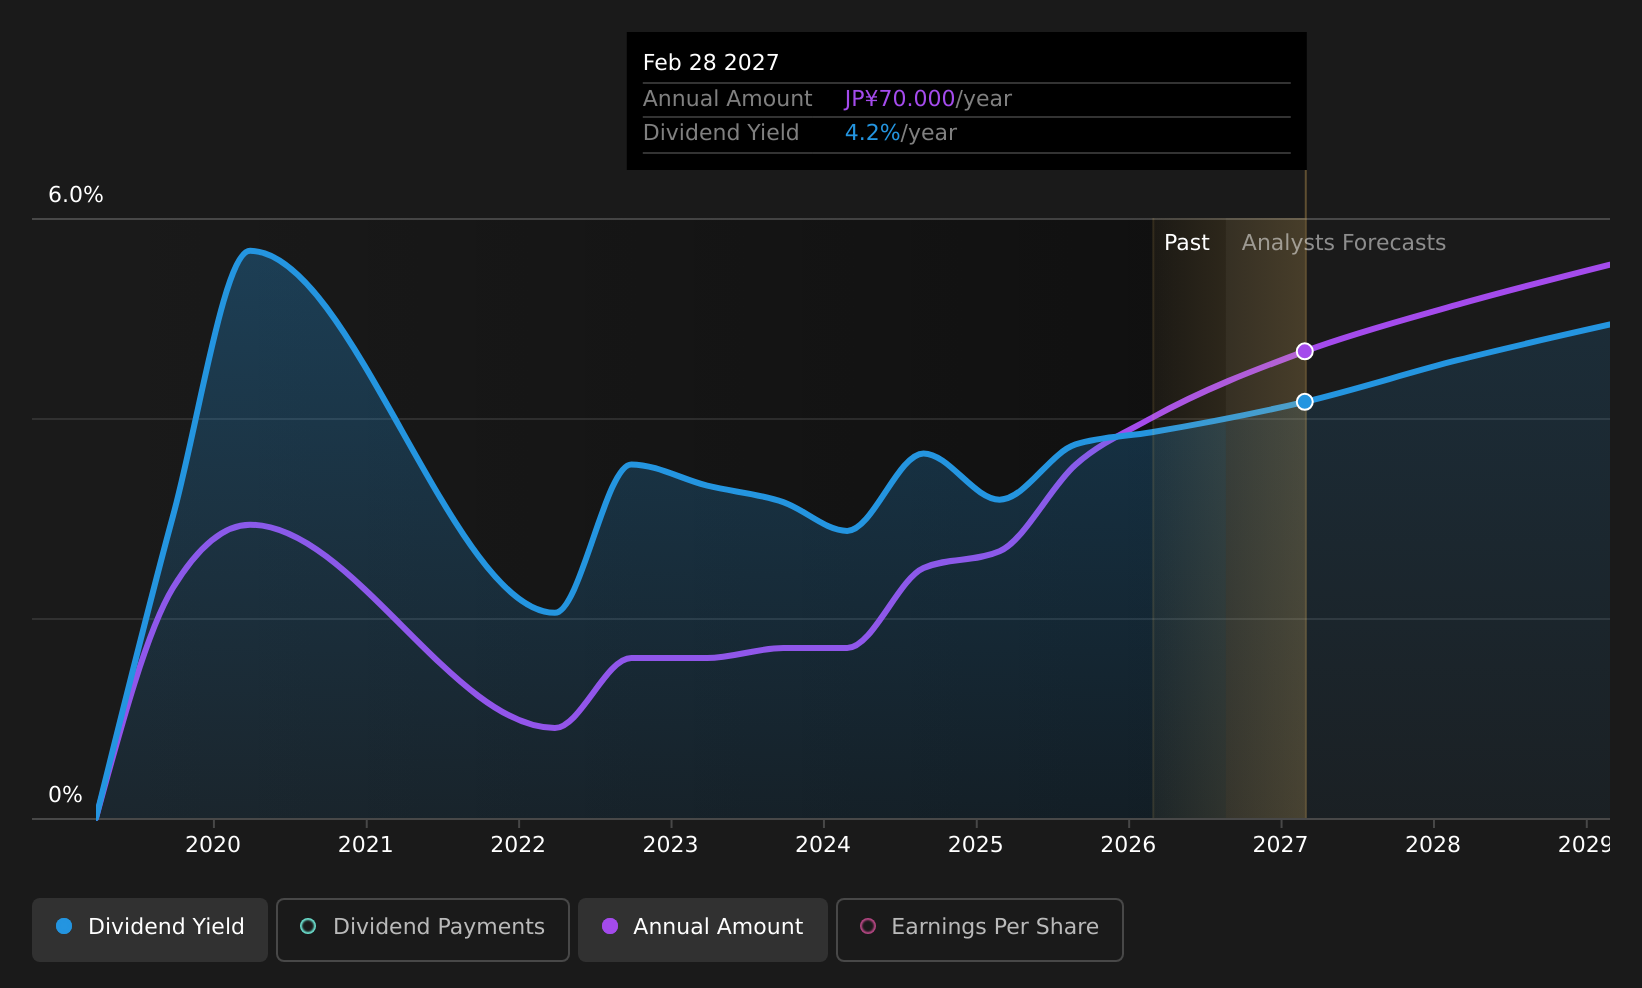1642x988 pixels.
Task: Click the 2028 x-axis label
Action: (x=1433, y=845)
